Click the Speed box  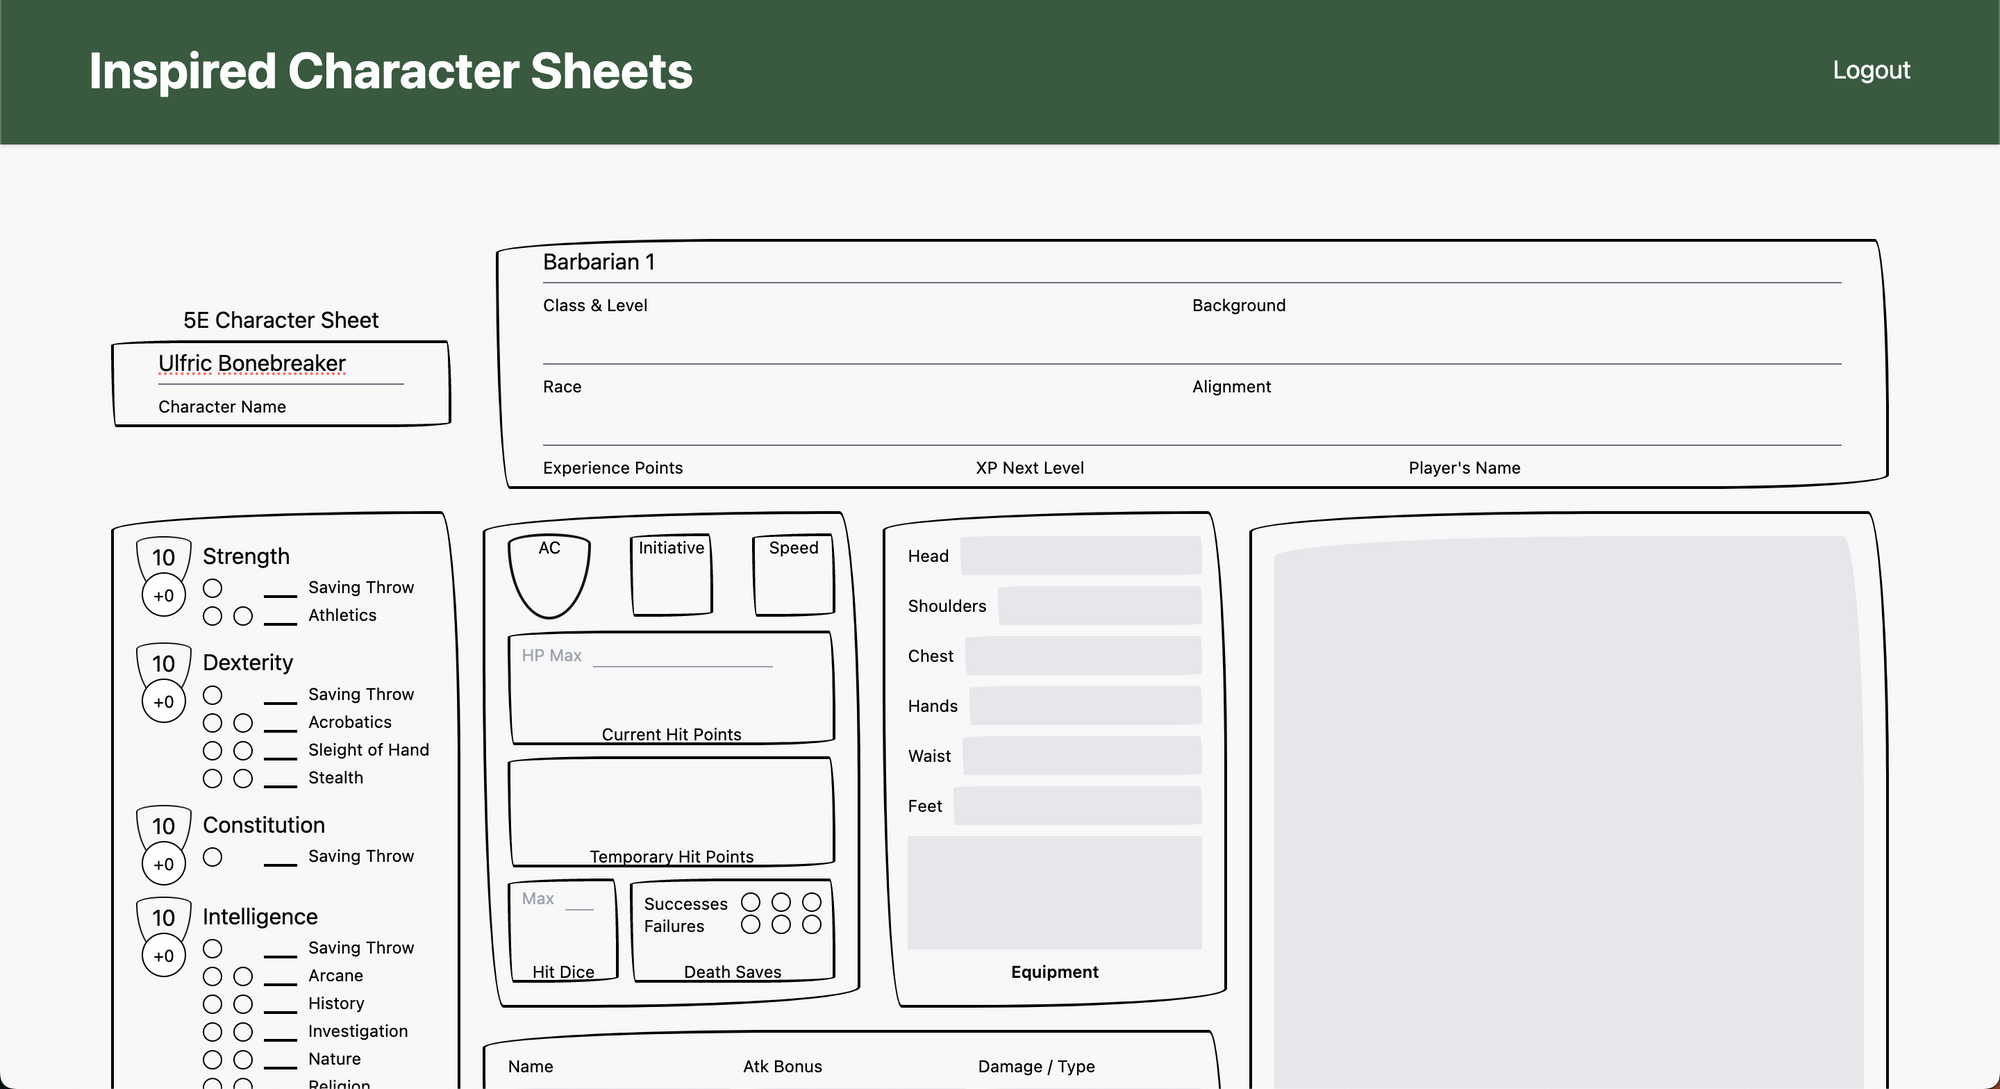(793, 578)
